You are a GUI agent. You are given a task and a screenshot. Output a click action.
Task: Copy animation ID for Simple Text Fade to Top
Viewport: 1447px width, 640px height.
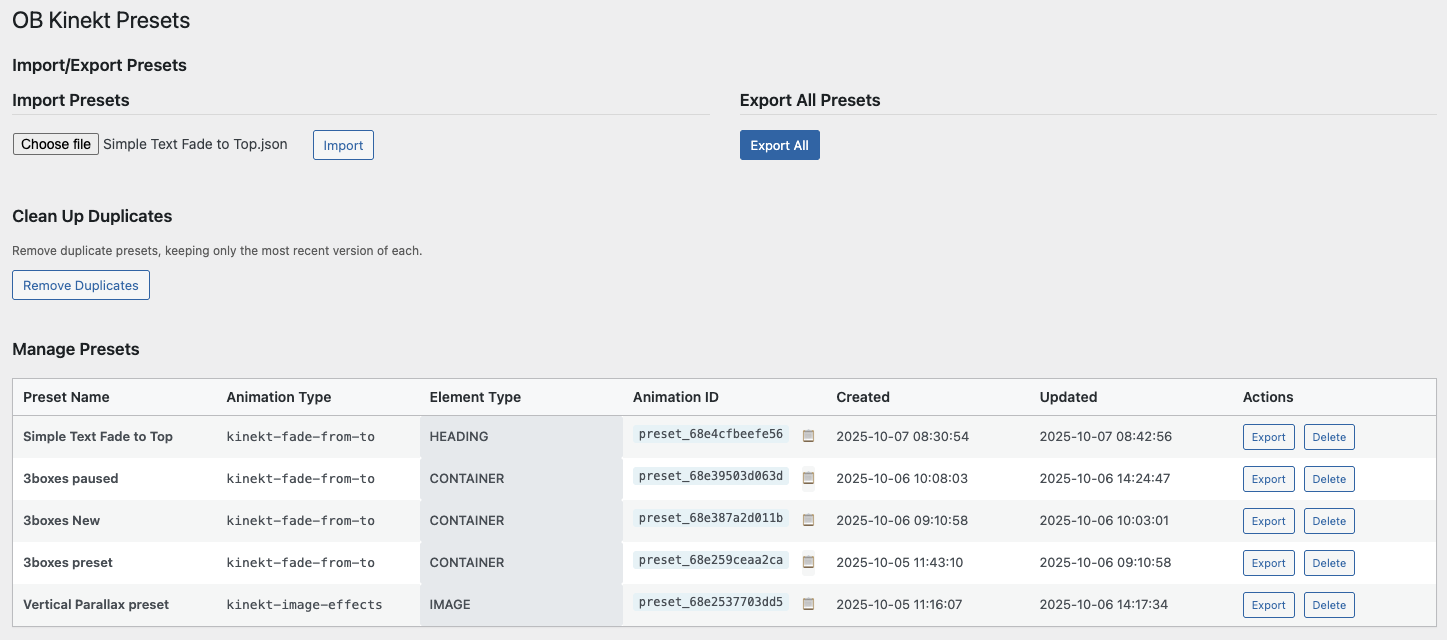[x=808, y=436]
